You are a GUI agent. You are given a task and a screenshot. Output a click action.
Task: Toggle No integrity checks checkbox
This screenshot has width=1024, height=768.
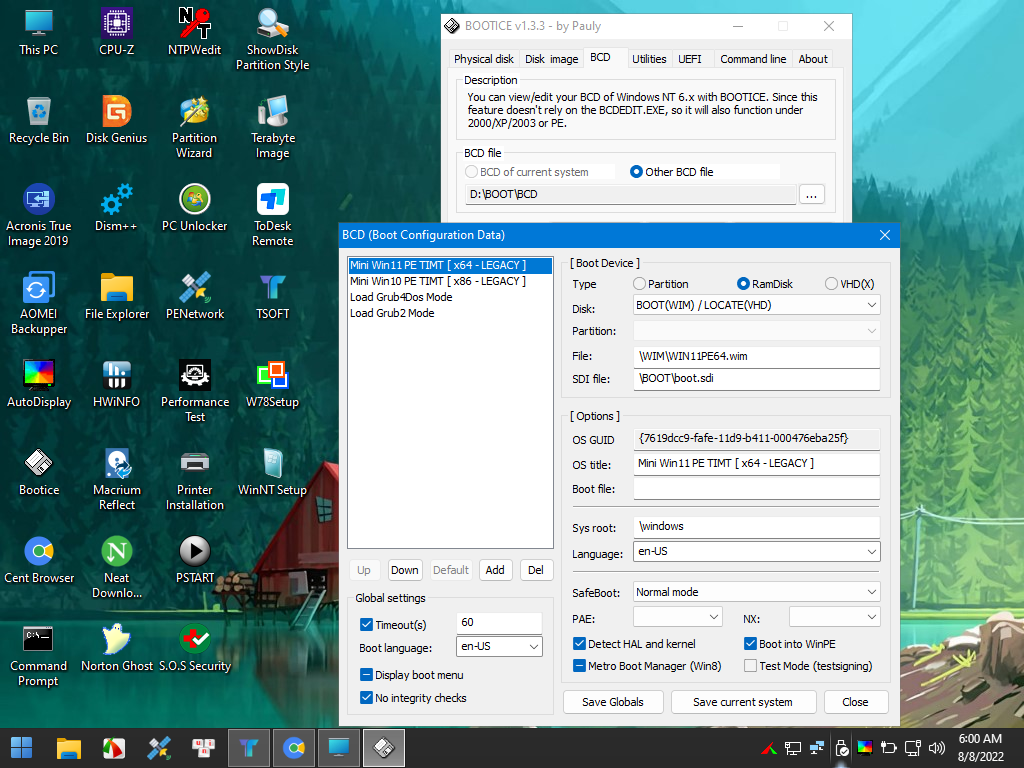[366, 697]
